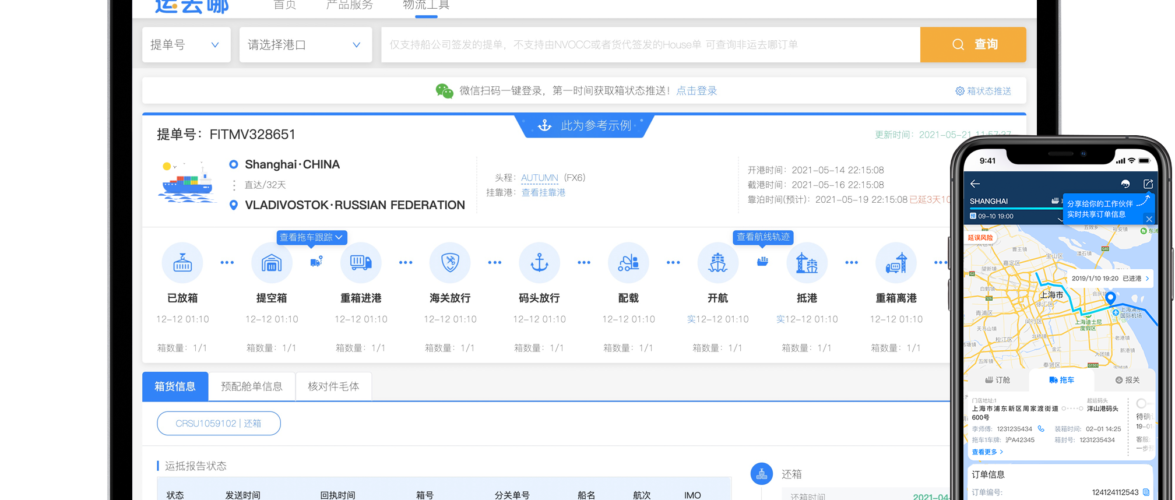
Task: Click the small ship route icon before 抵港
Action: tap(763, 262)
